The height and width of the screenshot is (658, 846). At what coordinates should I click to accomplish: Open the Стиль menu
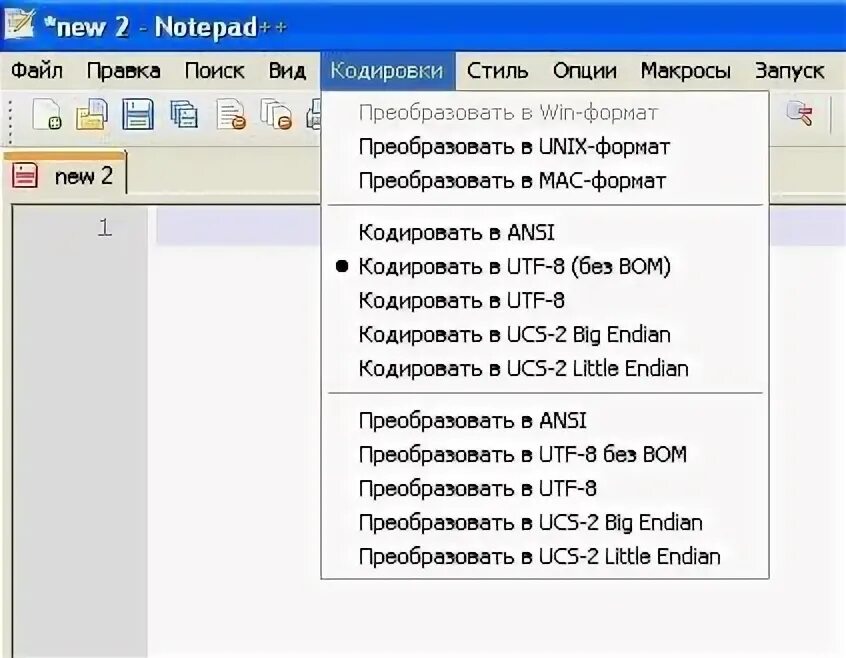point(497,71)
